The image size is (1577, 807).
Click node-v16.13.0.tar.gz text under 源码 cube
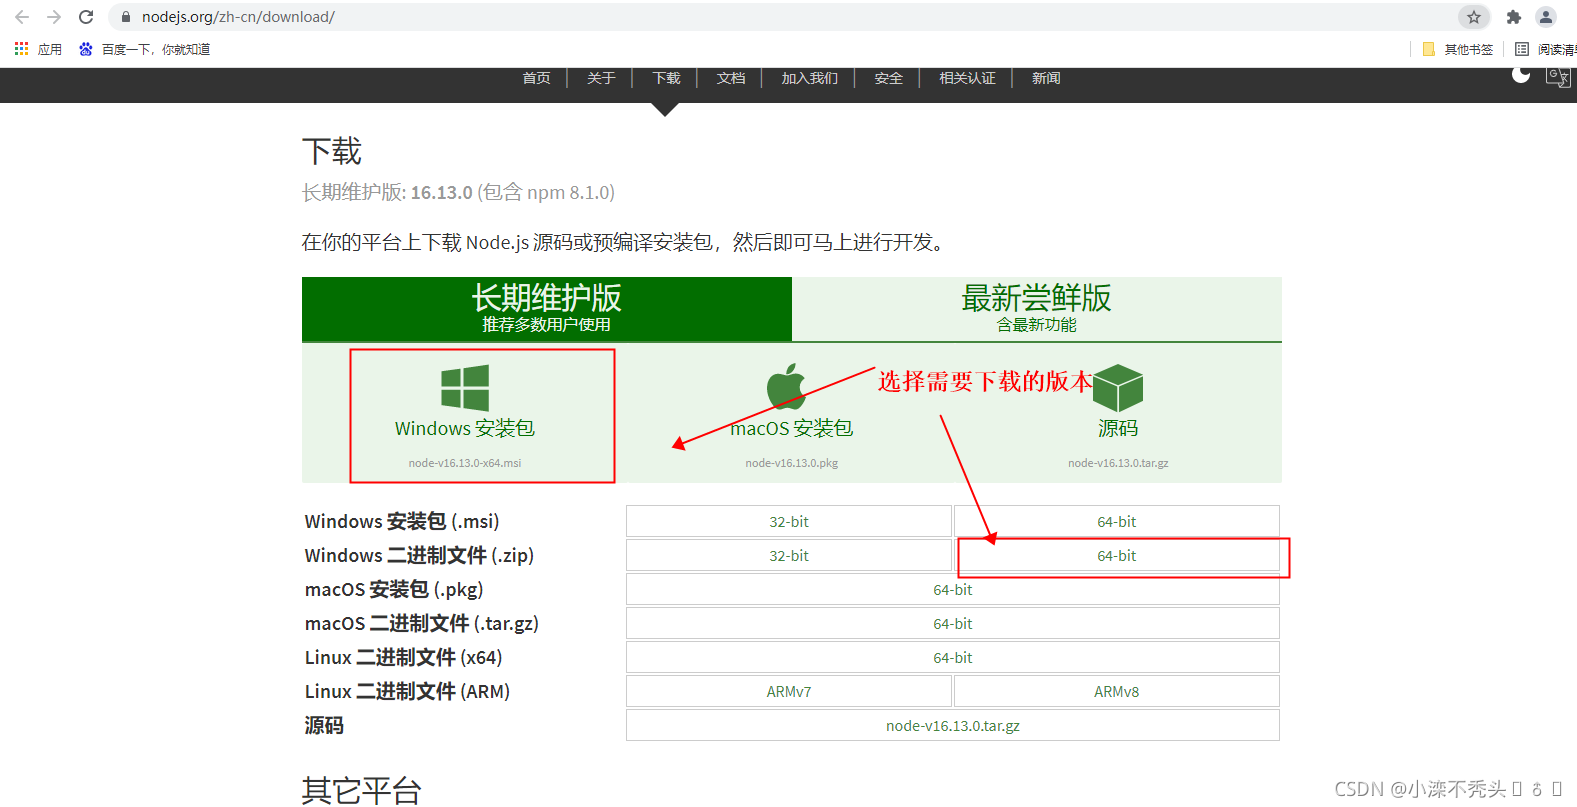(x=1118, y=463)
